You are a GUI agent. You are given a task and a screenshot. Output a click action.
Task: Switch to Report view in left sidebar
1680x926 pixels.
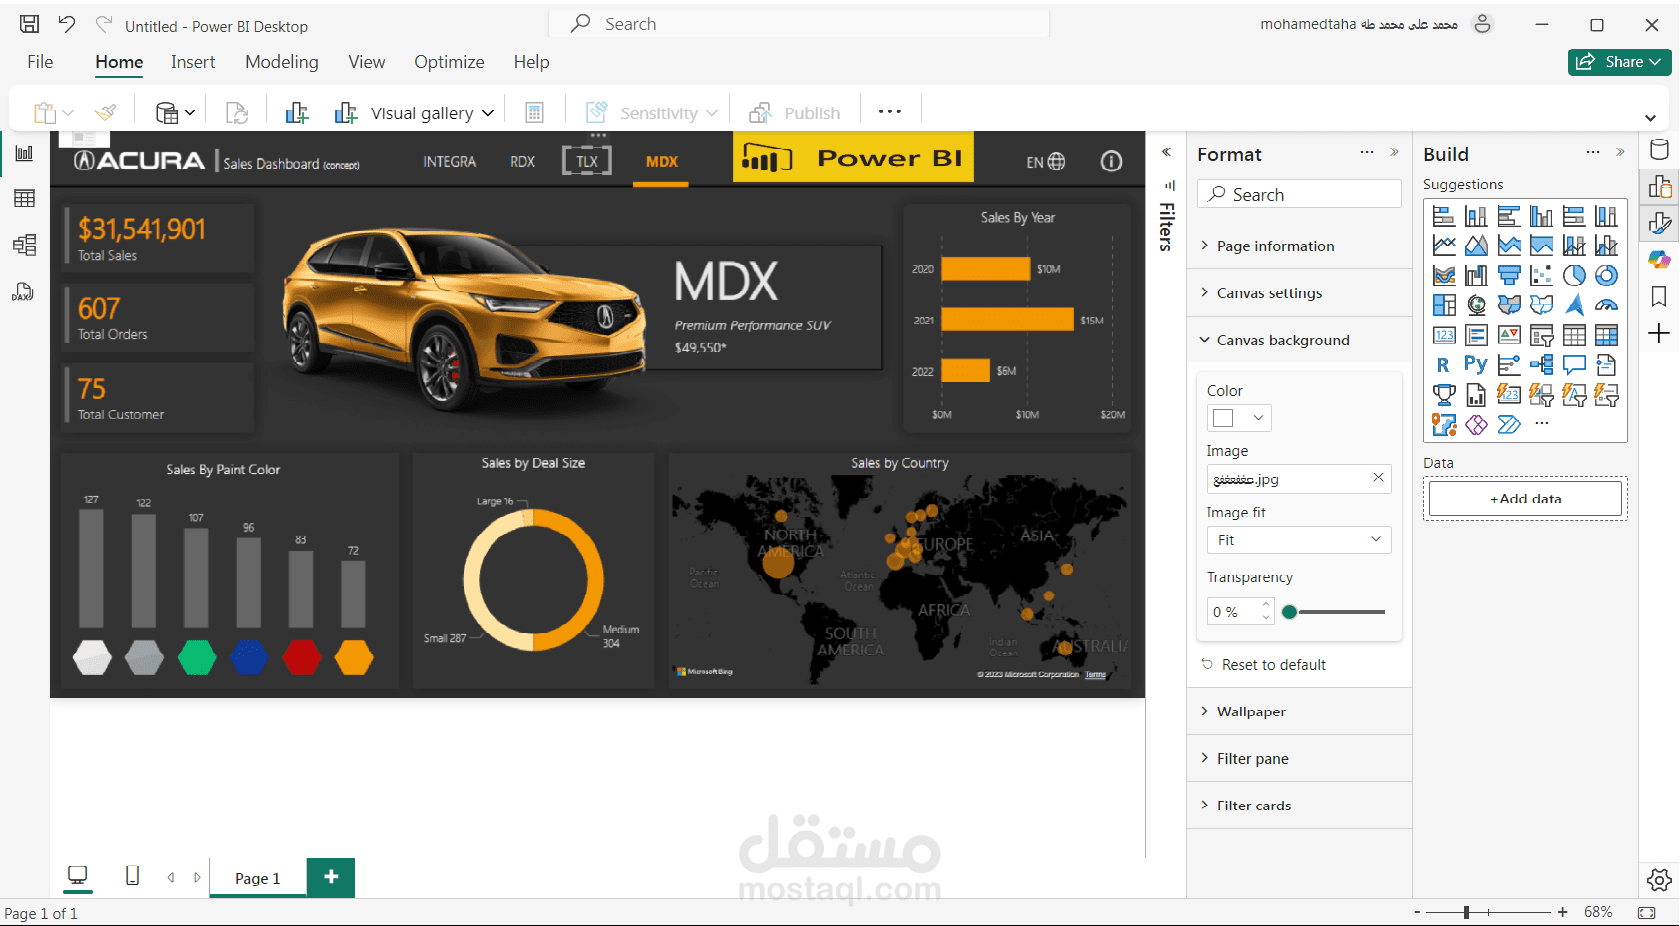(x=24, y=153)
